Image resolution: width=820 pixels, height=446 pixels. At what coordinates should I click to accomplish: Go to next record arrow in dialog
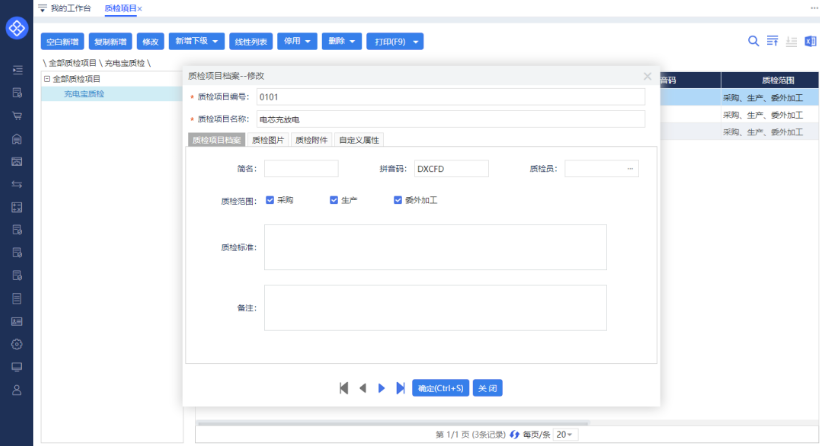click(381, 388)
